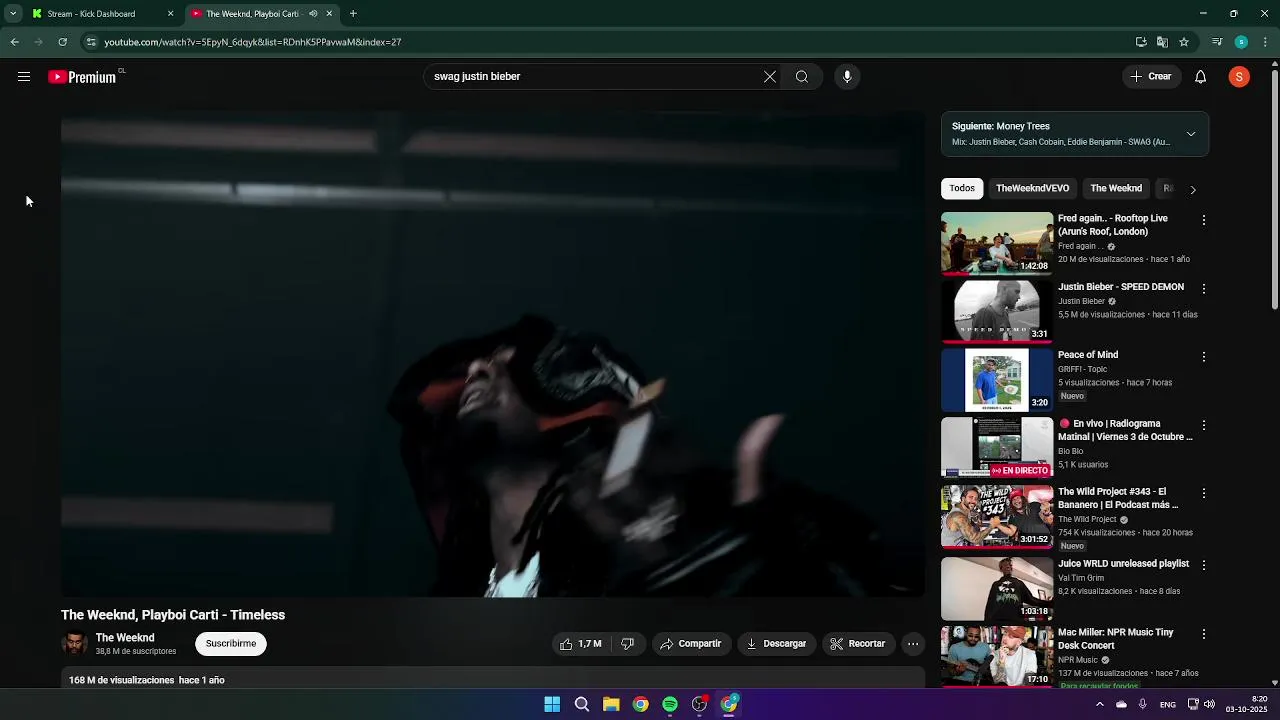
Task: Open options for Juice WRLD playlist
Action: pyautogui.click(x=1204, y=565)
